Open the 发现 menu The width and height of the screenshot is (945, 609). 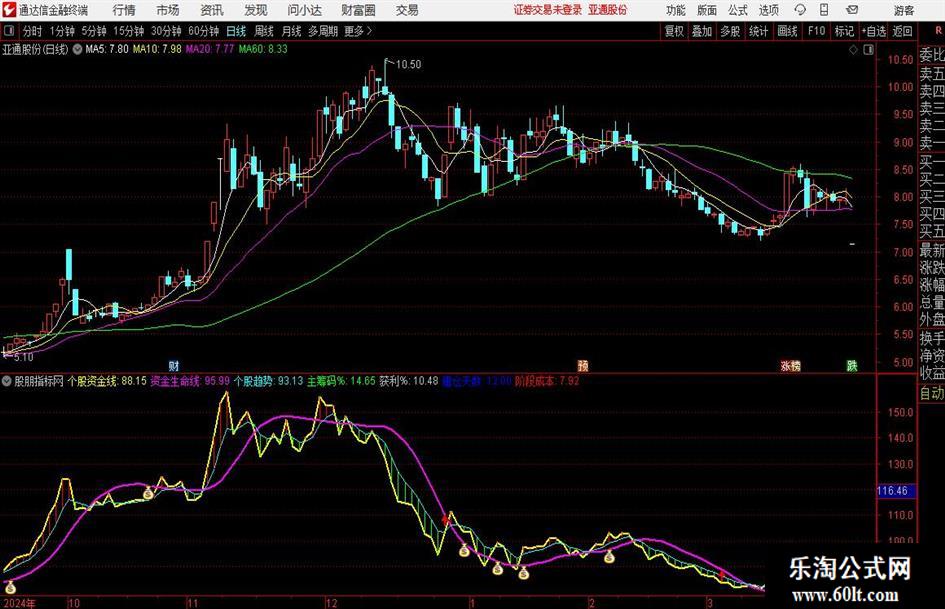[256, 10]
